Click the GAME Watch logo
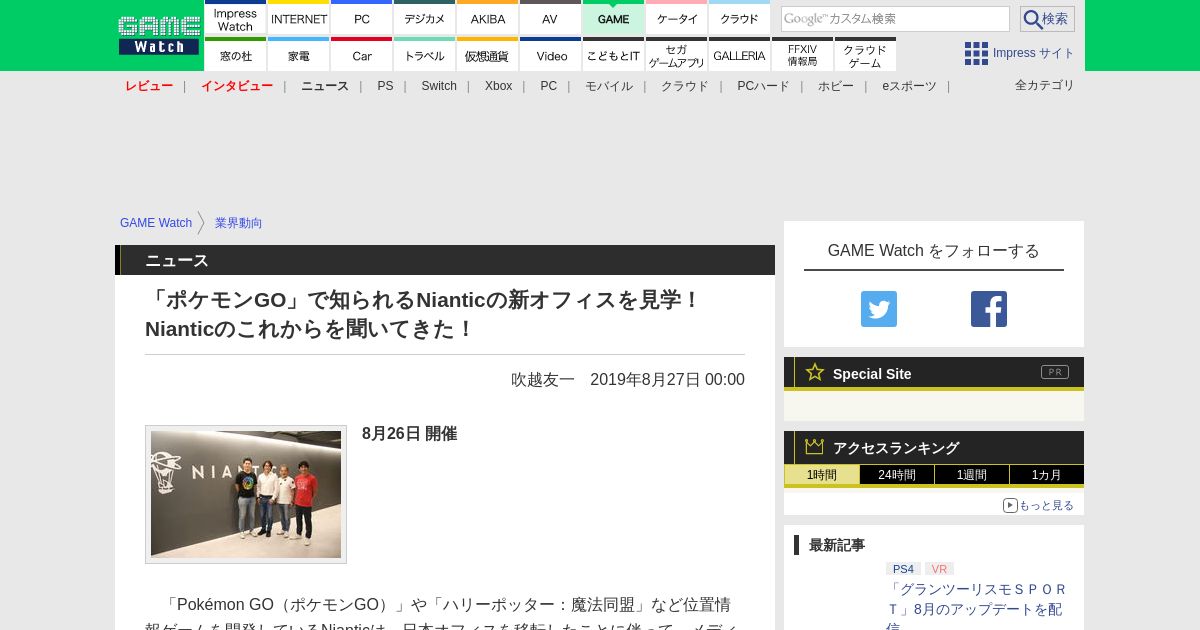1200x630 pixels. tap(159, 35)
